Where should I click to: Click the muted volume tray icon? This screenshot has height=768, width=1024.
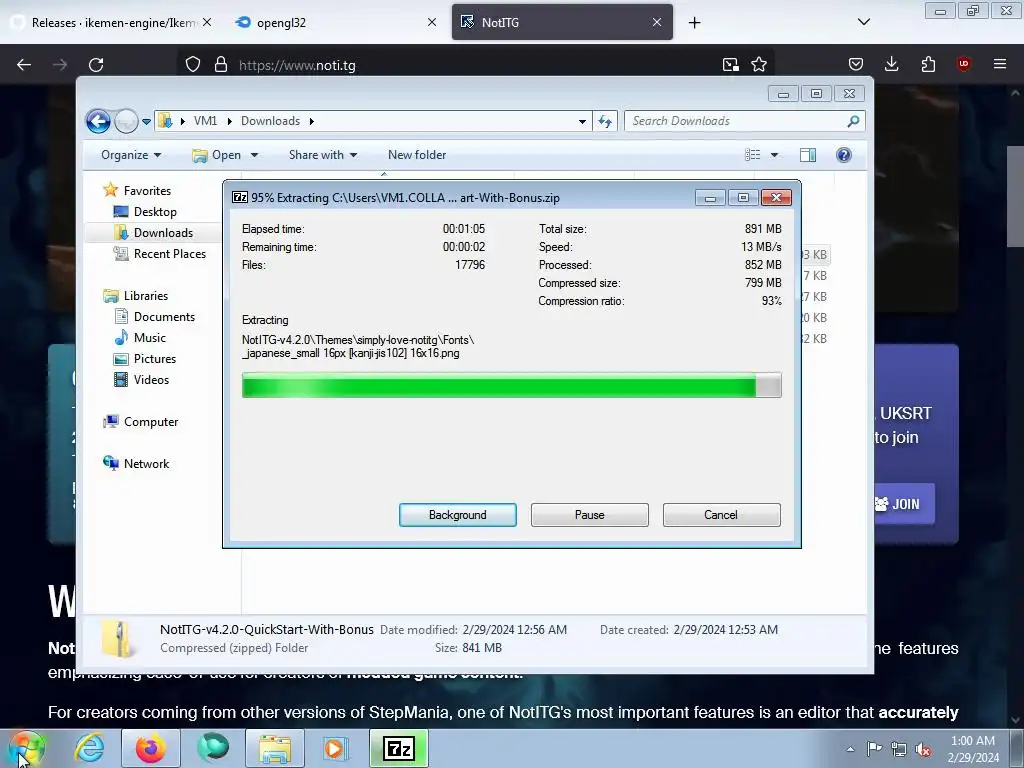pyautogui.click(x=923, y=750)
